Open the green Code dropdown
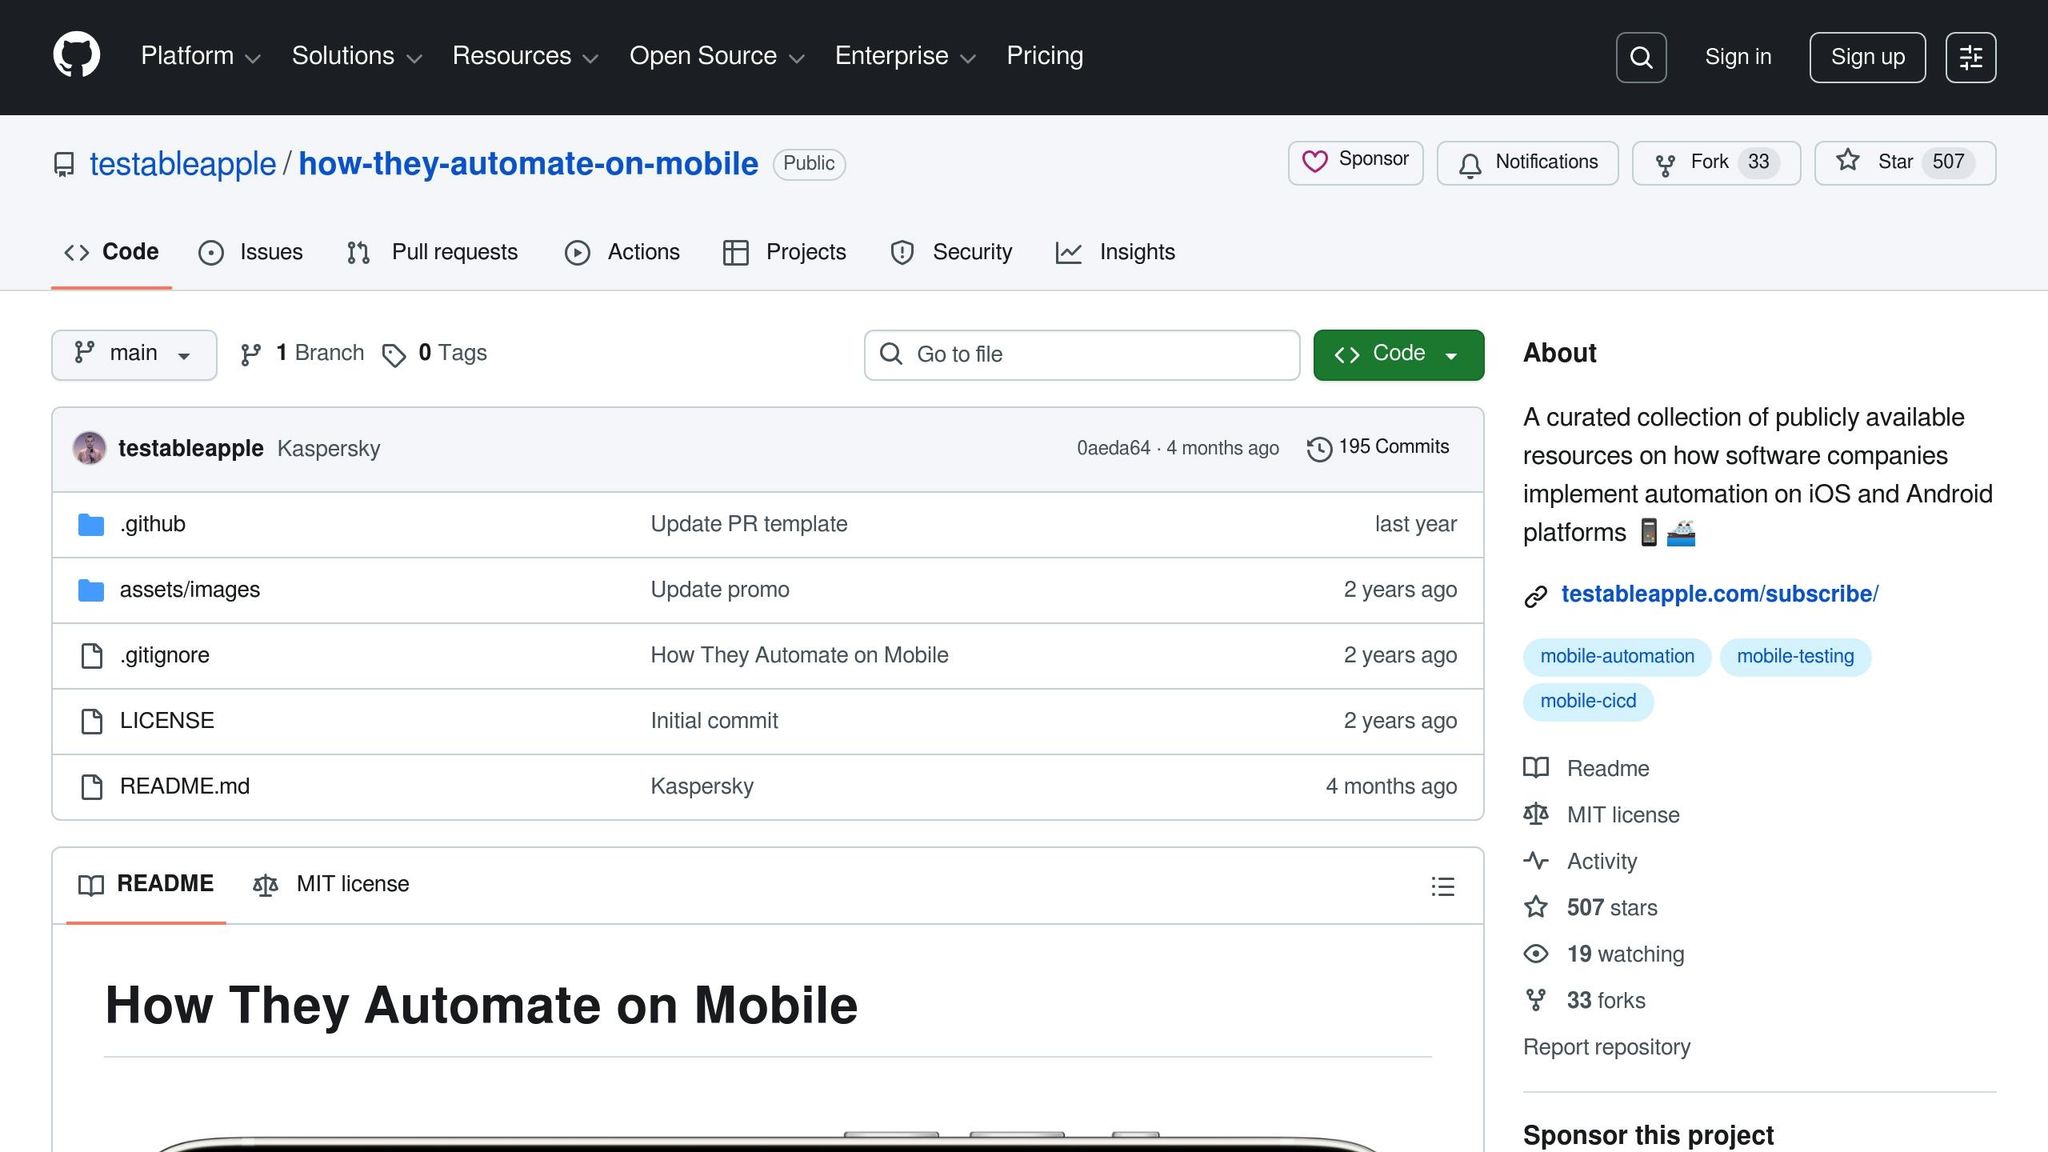Screen dimensions: 2048x1152 click(1397, 354)
